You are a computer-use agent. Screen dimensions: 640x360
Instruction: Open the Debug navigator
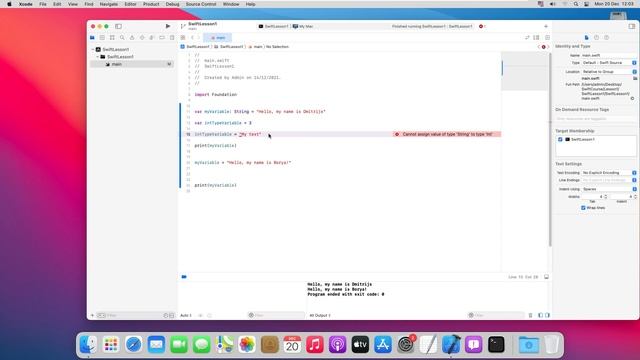(x=152, y=38)
